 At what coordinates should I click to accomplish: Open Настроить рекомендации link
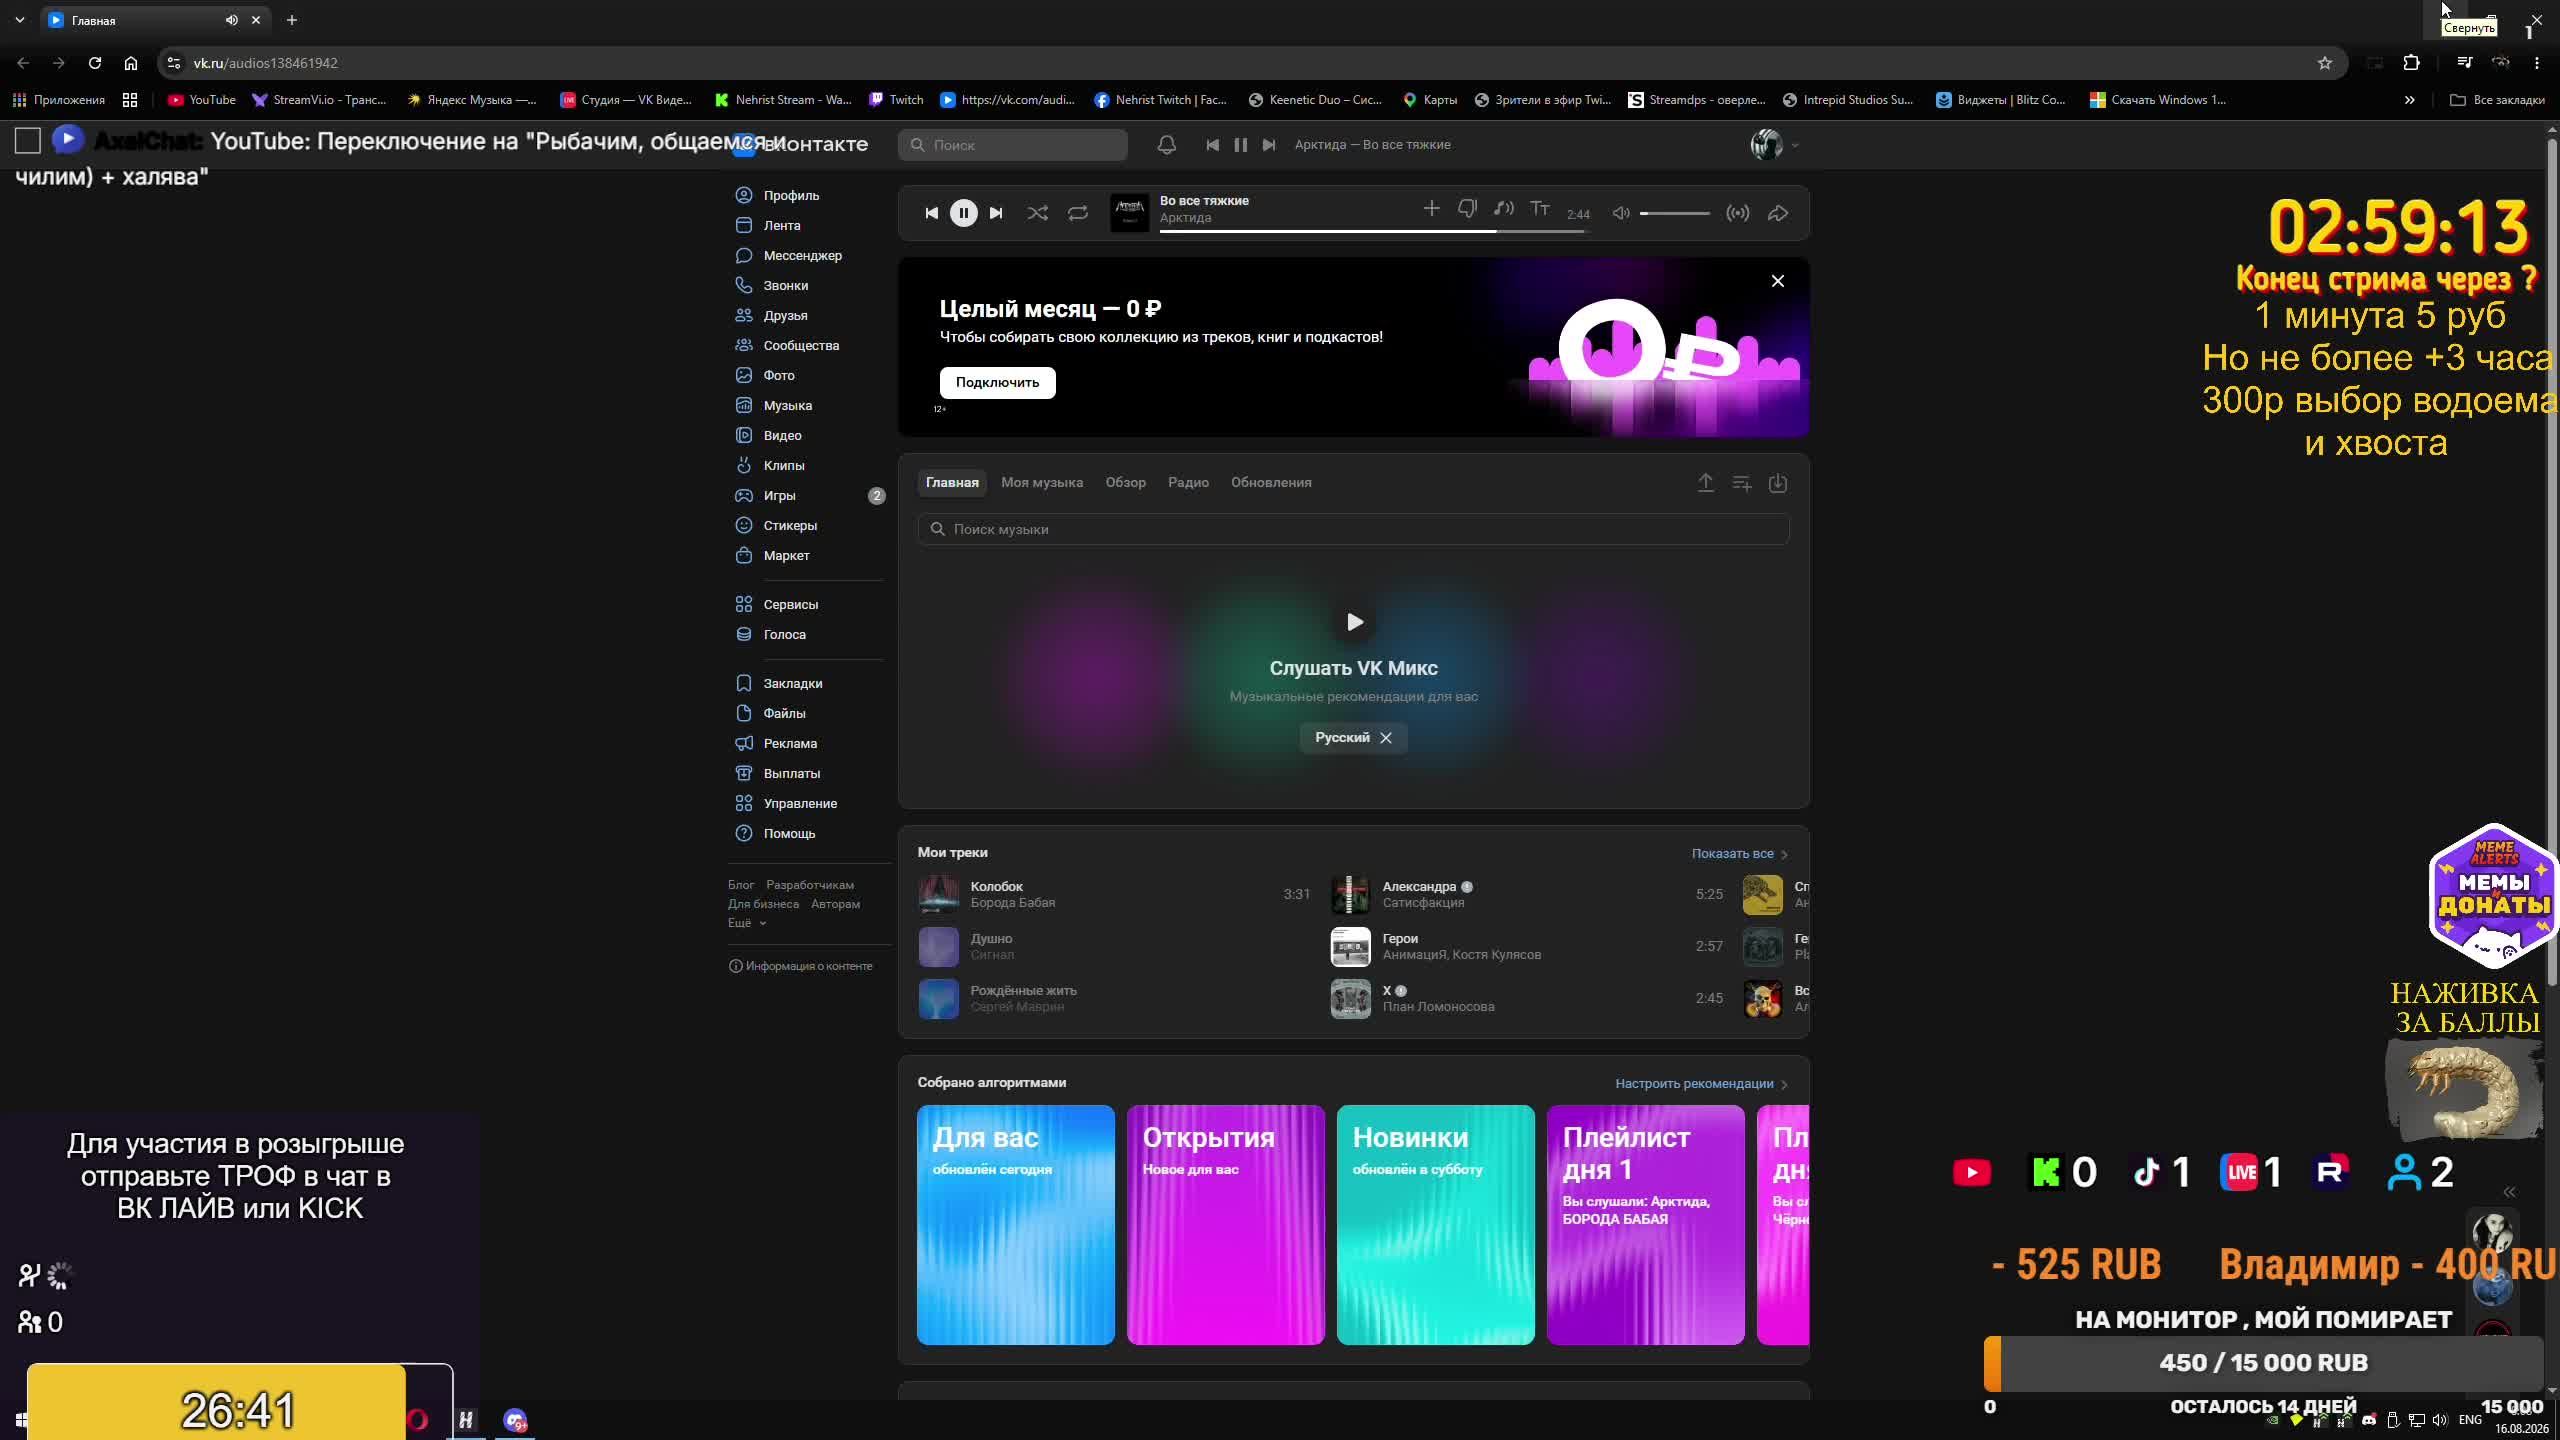tap(1701, 1084)
